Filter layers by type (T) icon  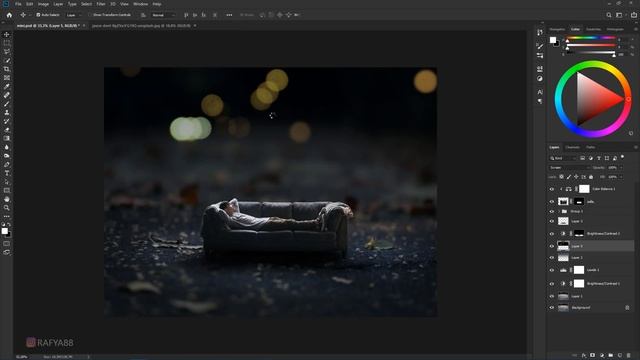(599, 158)
